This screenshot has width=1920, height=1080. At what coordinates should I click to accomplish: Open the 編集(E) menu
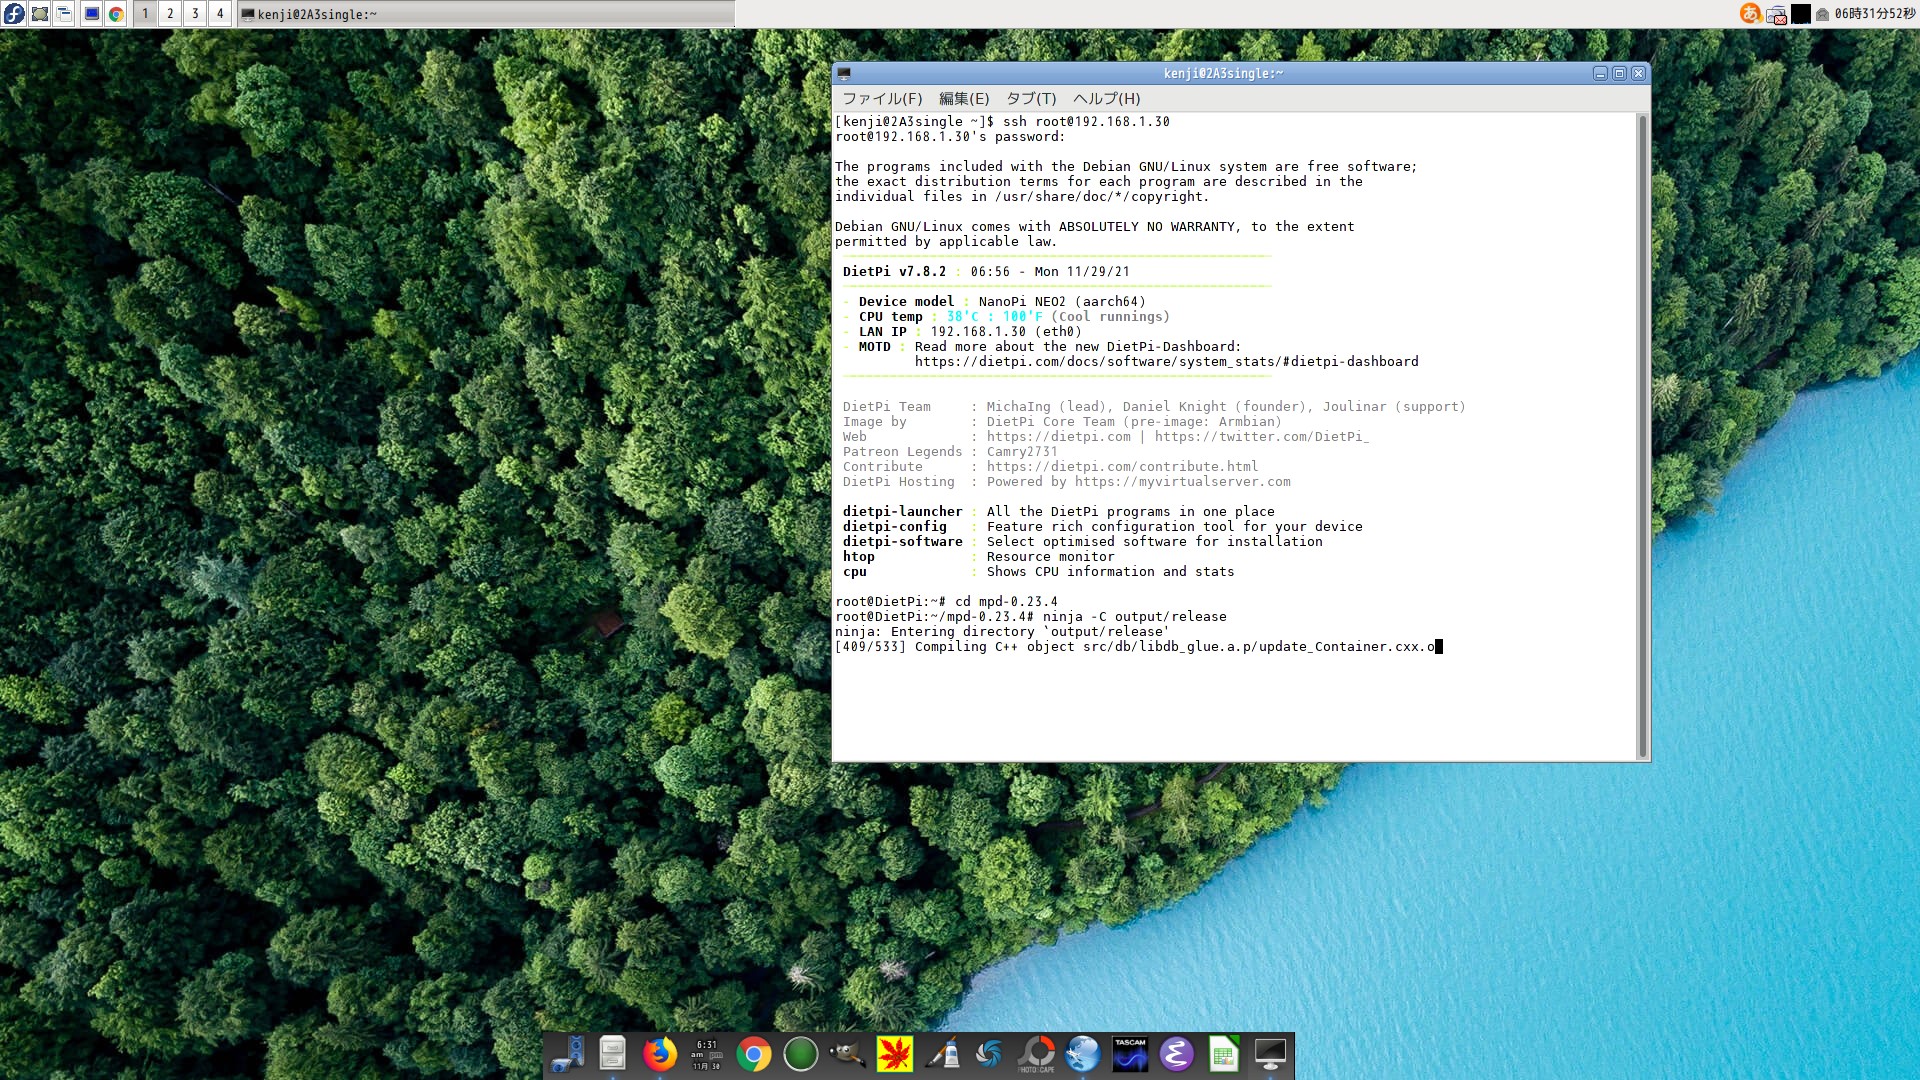click(963, 98)
